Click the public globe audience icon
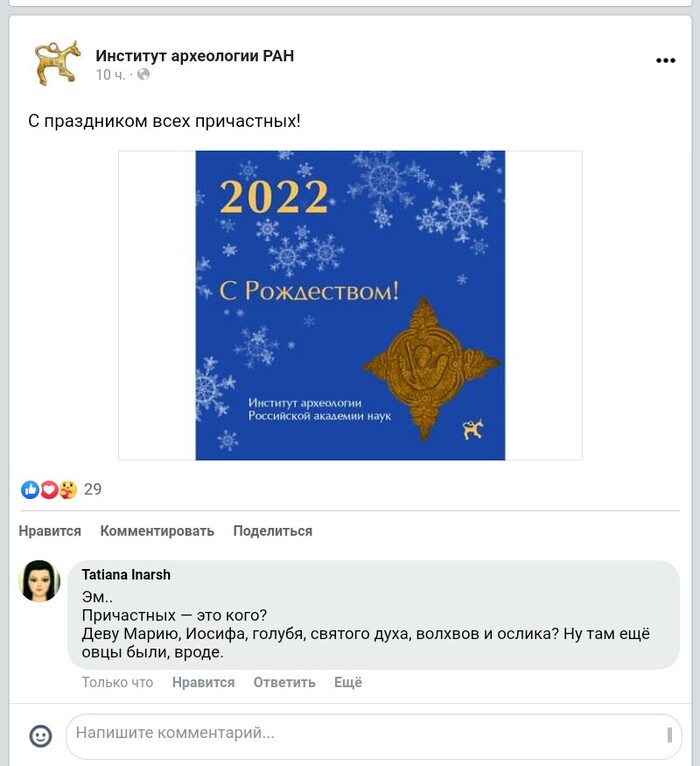This screenshot has width=700, height=766. (144, 75)
